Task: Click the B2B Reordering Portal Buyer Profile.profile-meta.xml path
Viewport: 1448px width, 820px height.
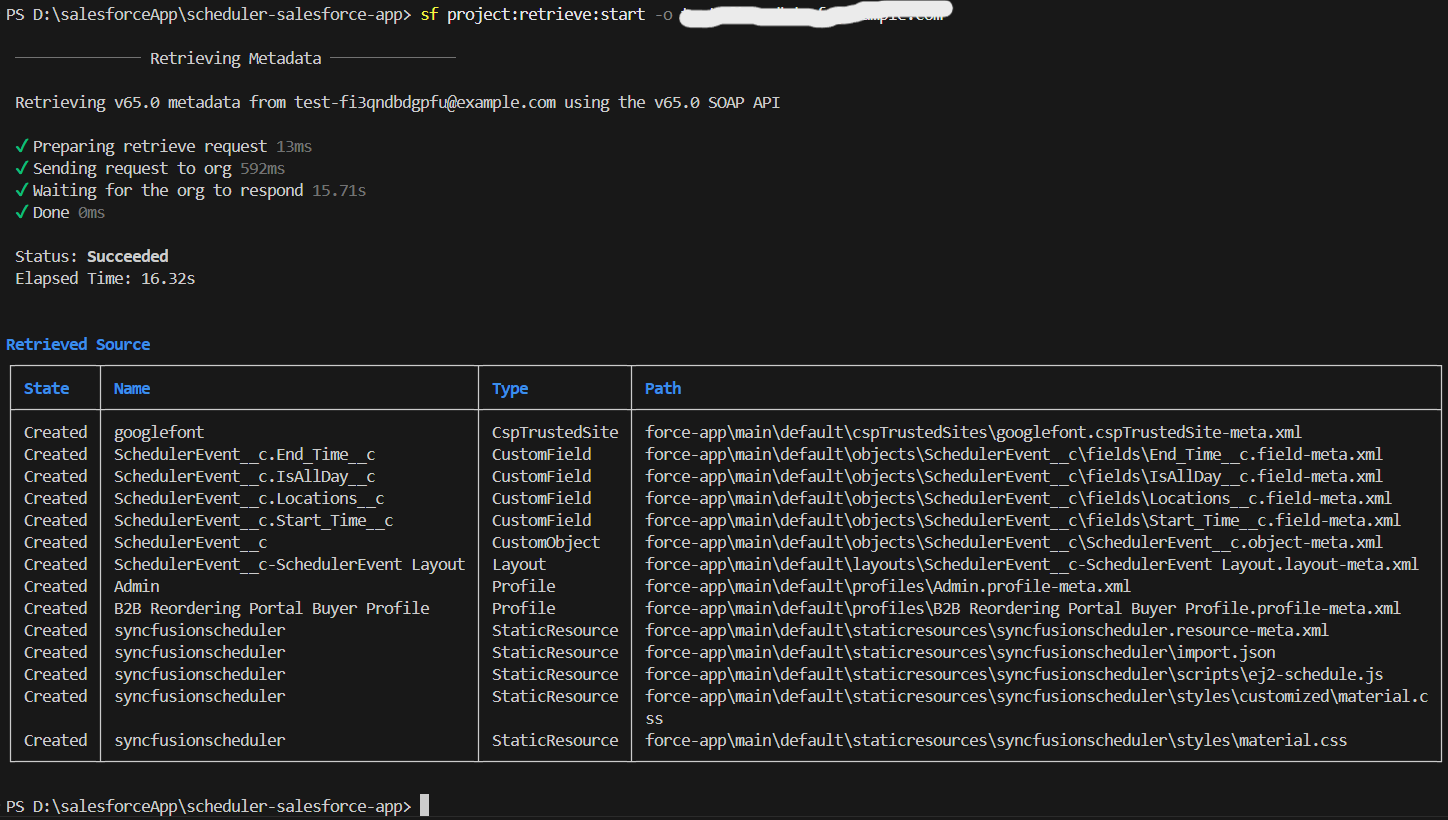Action: (1023, 608)
